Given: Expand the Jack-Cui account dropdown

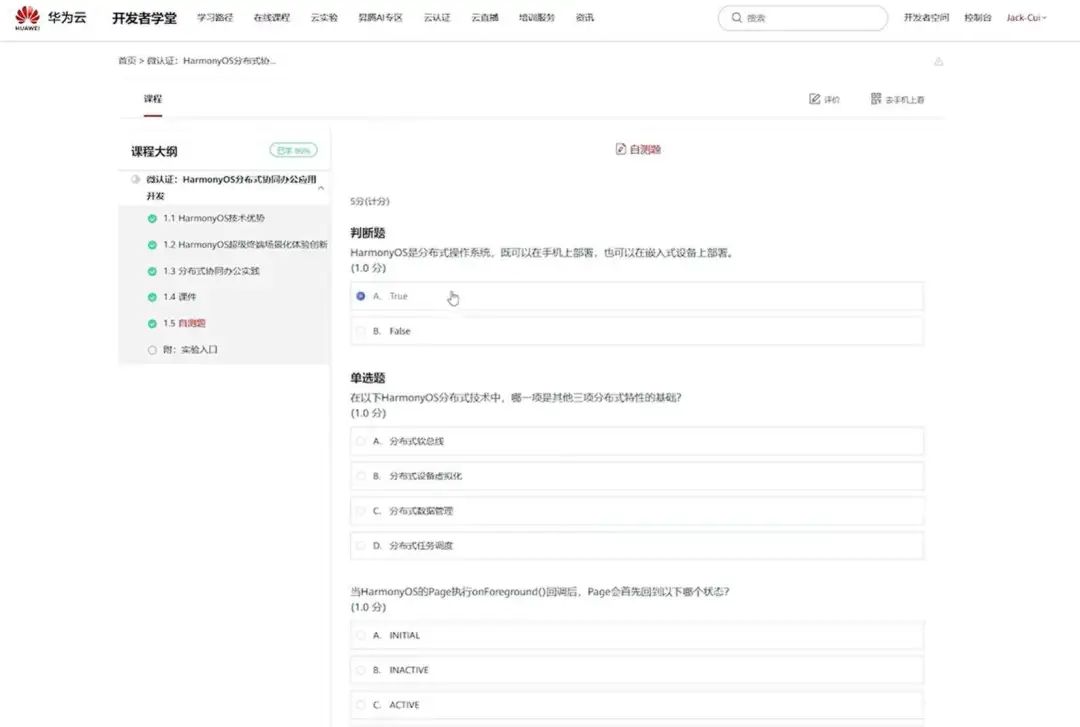Looking at the screenshot, I should click(1026, 18).
